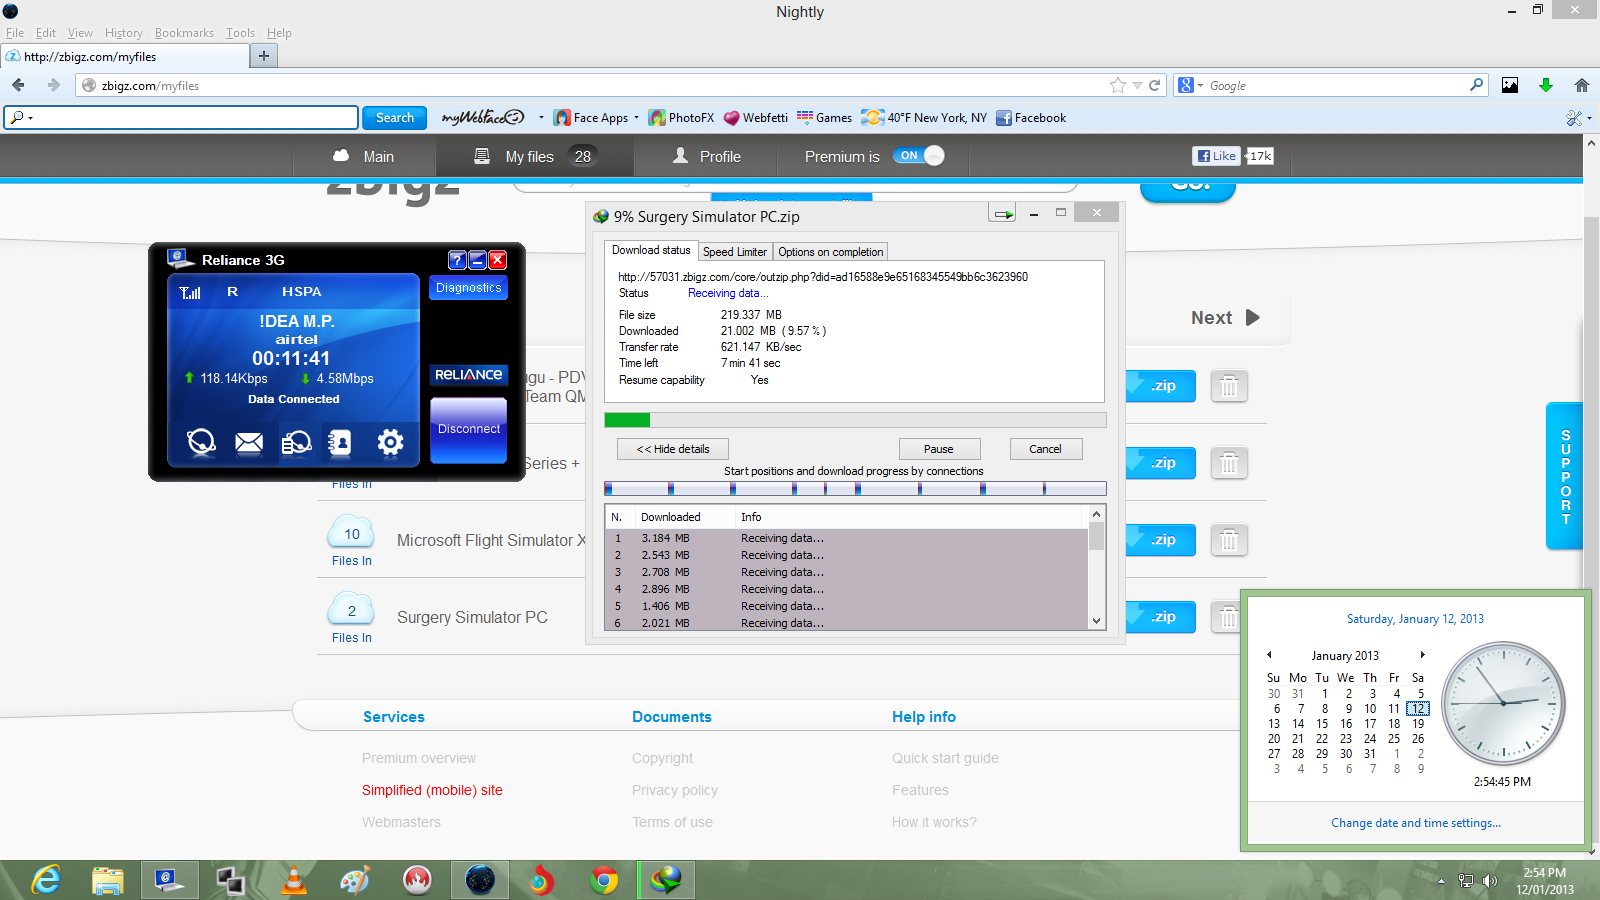
Task: Open the toolbar options wrench icon
Action: (x=1574, y=118)
